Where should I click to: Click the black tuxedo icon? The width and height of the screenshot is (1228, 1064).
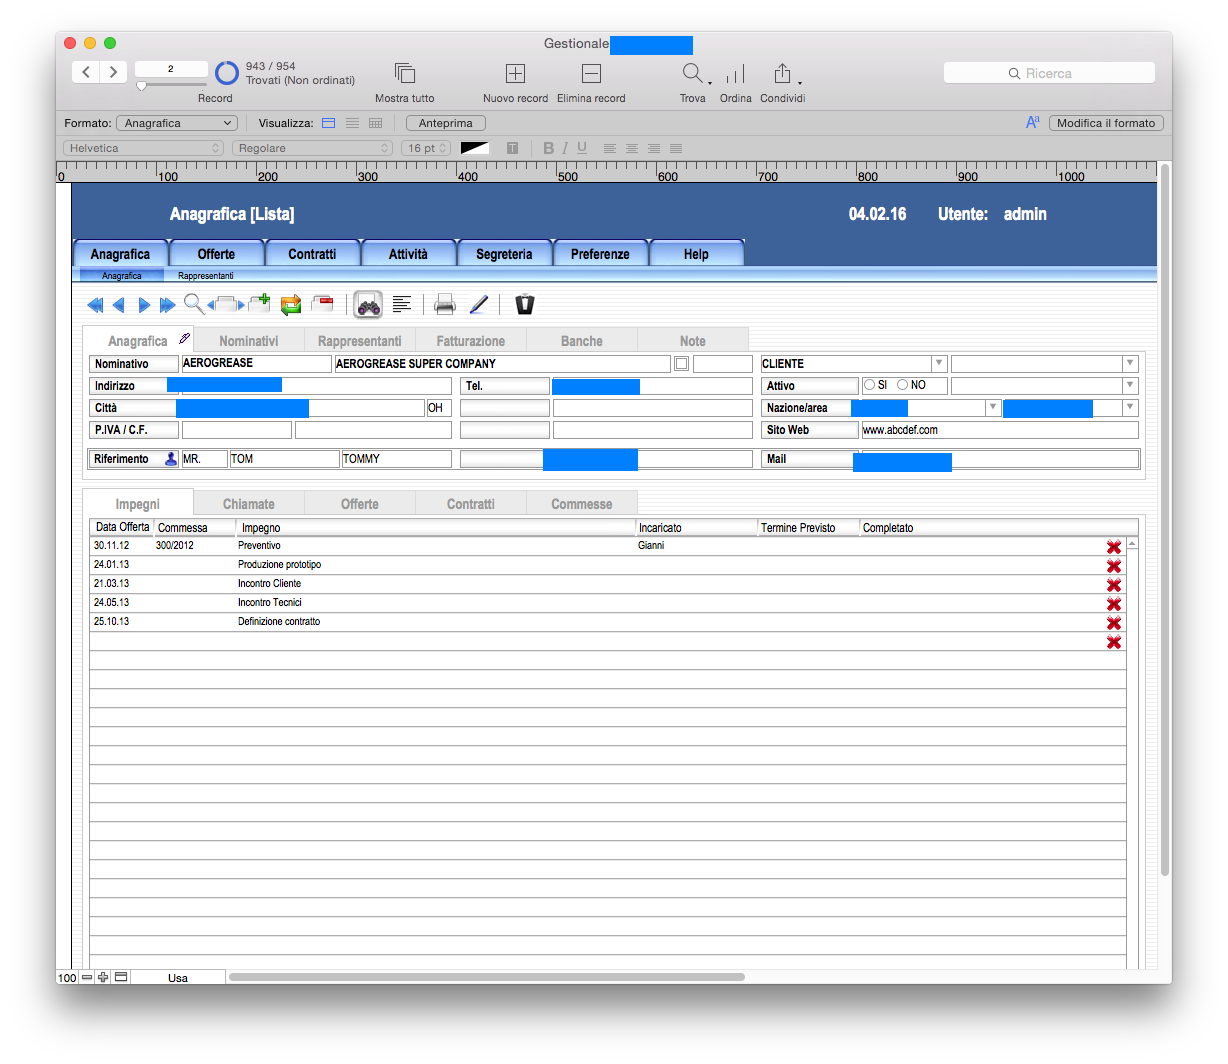(525, 304)
